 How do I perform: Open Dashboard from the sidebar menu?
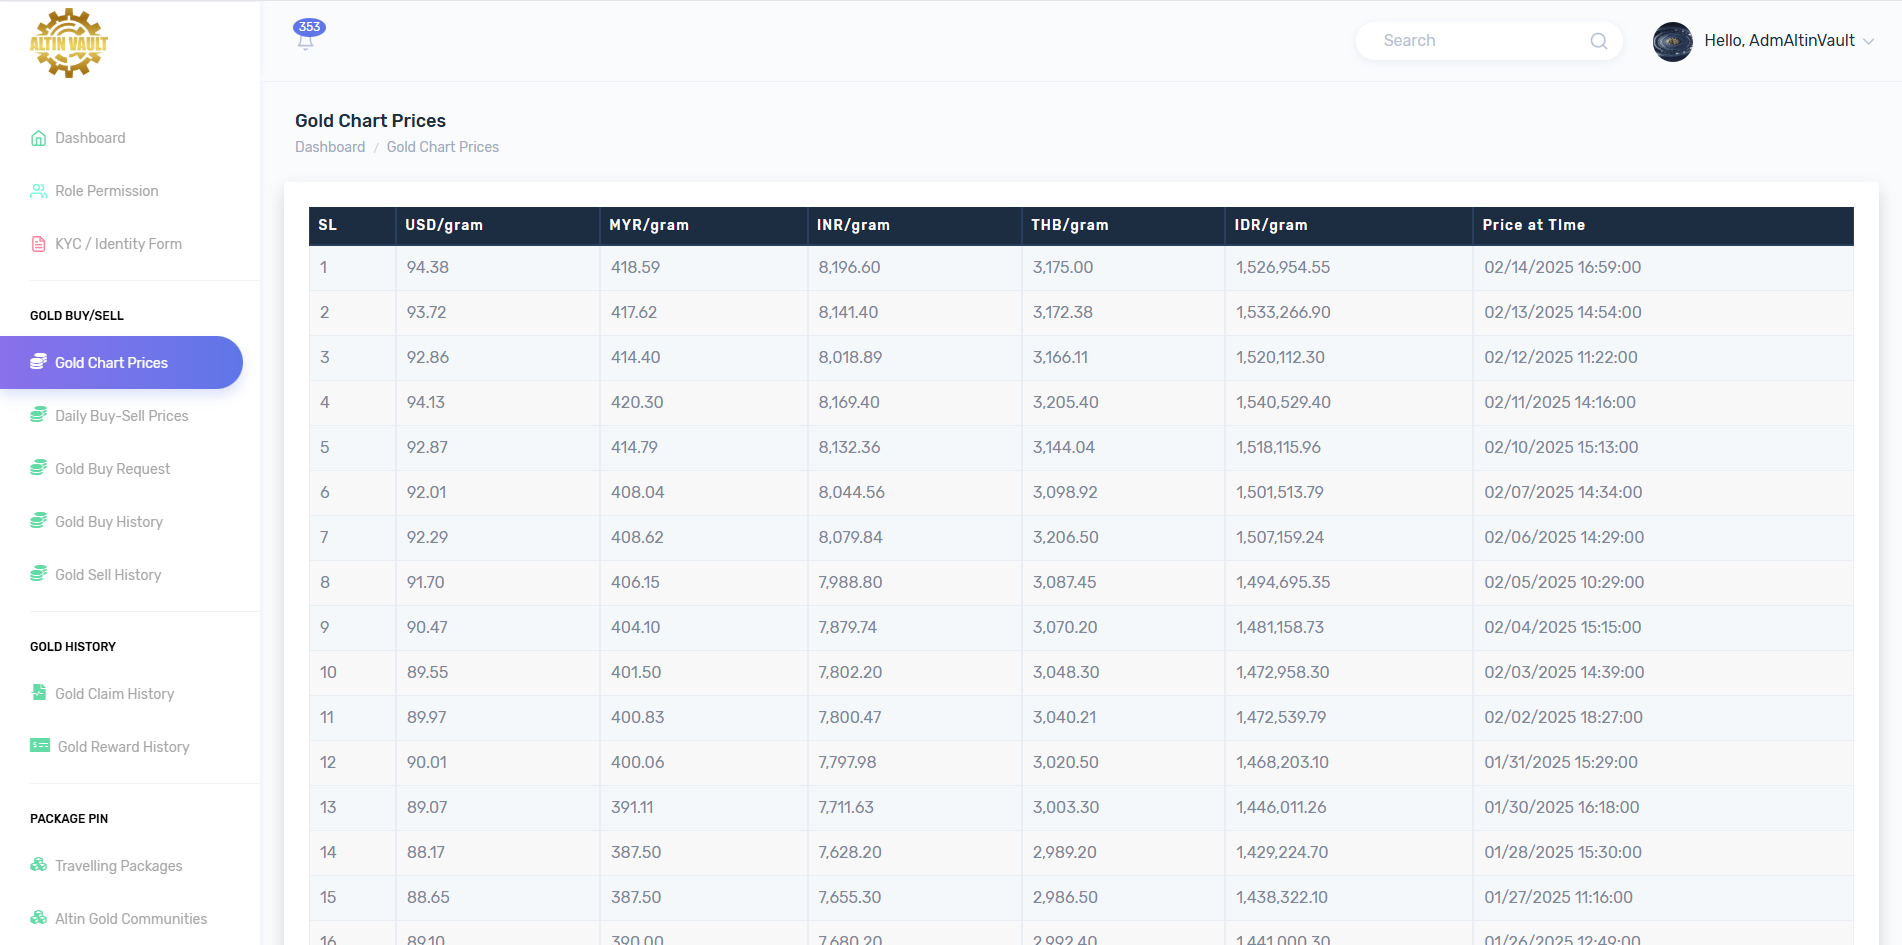pos(90,138)
